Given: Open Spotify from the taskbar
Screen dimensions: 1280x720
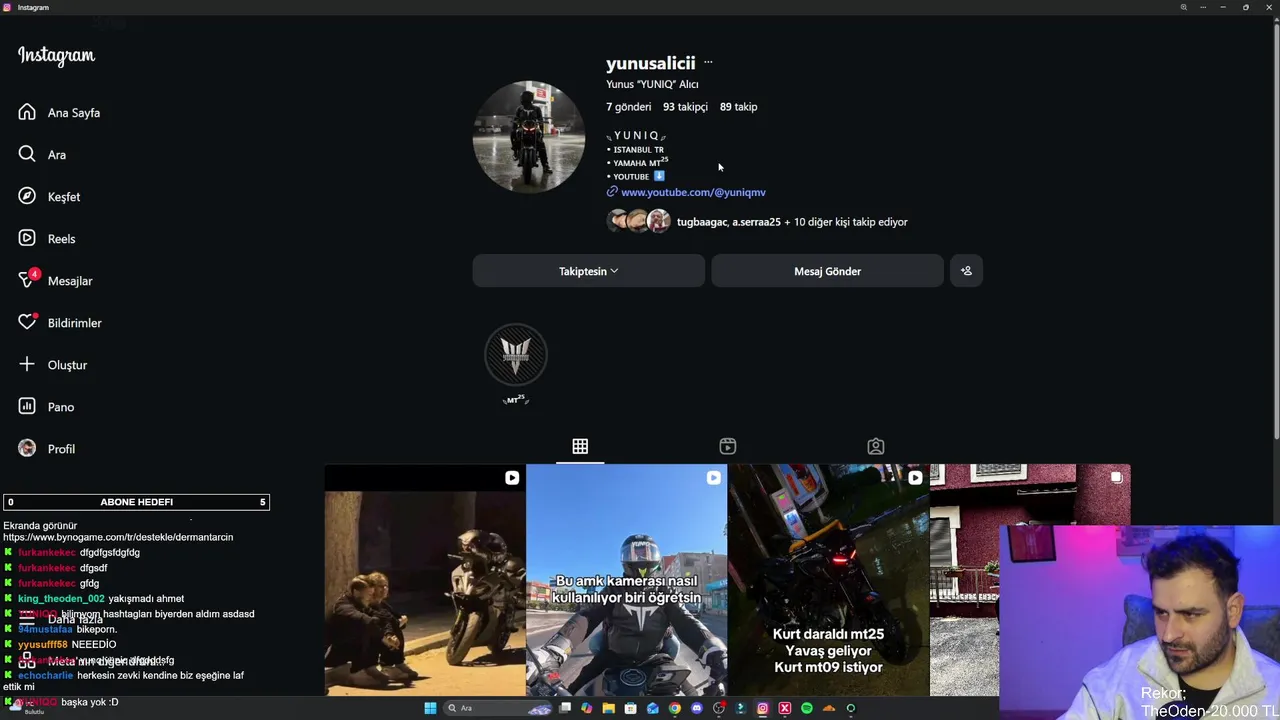Looking at the screenshot, I should coord(807,708).
